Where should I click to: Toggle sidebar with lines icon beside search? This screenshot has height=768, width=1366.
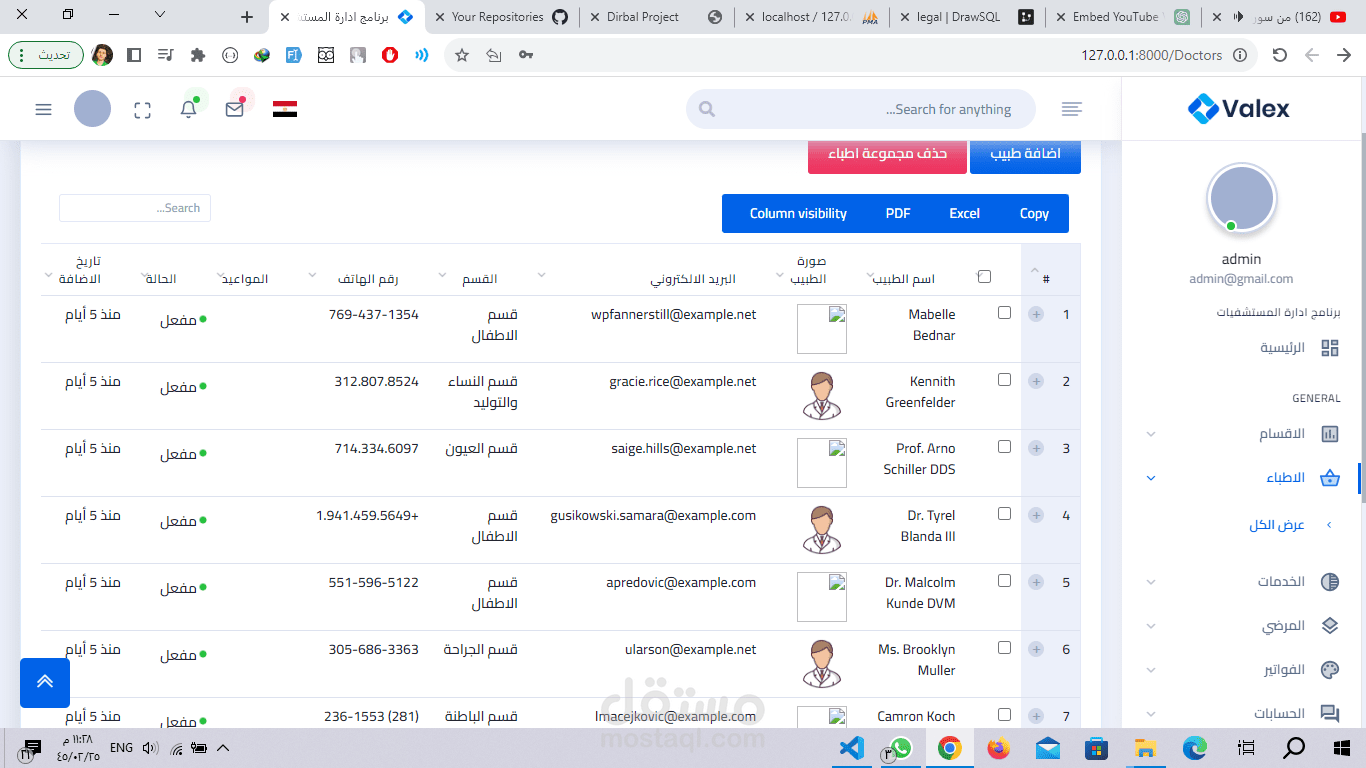[x=1072, y=109]
